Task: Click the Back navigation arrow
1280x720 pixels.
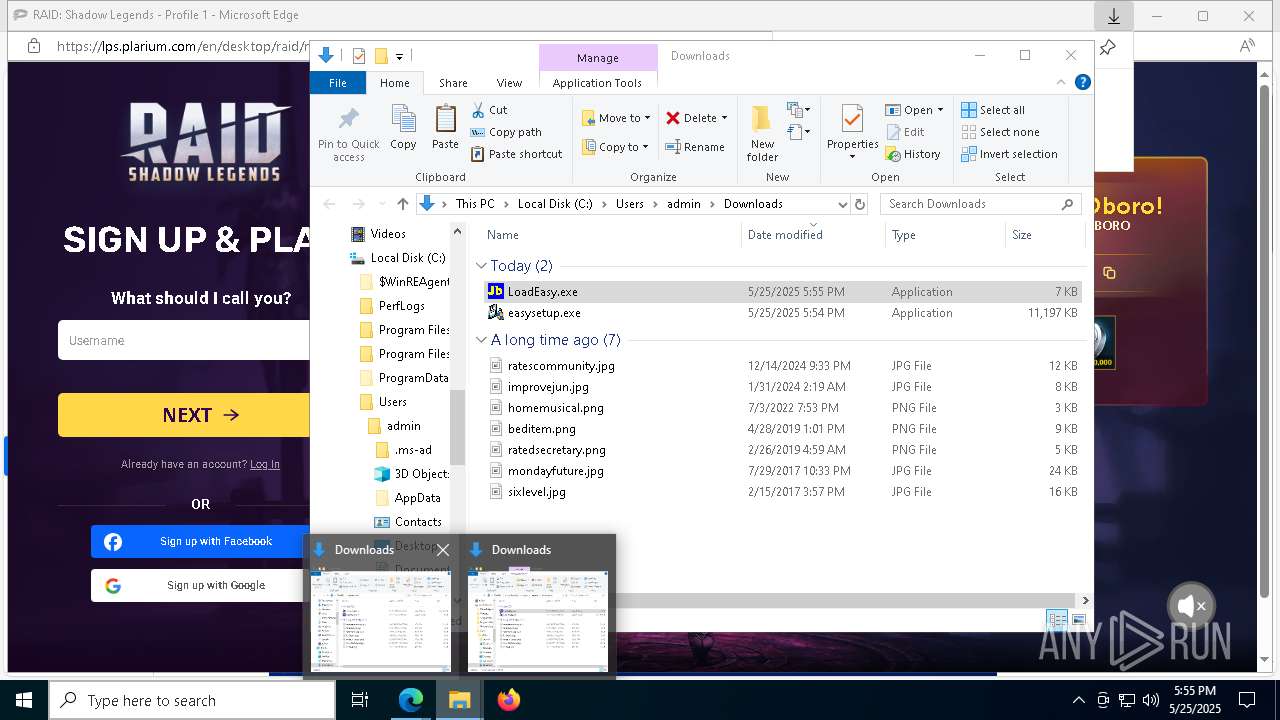Action: tap(329, 204)
